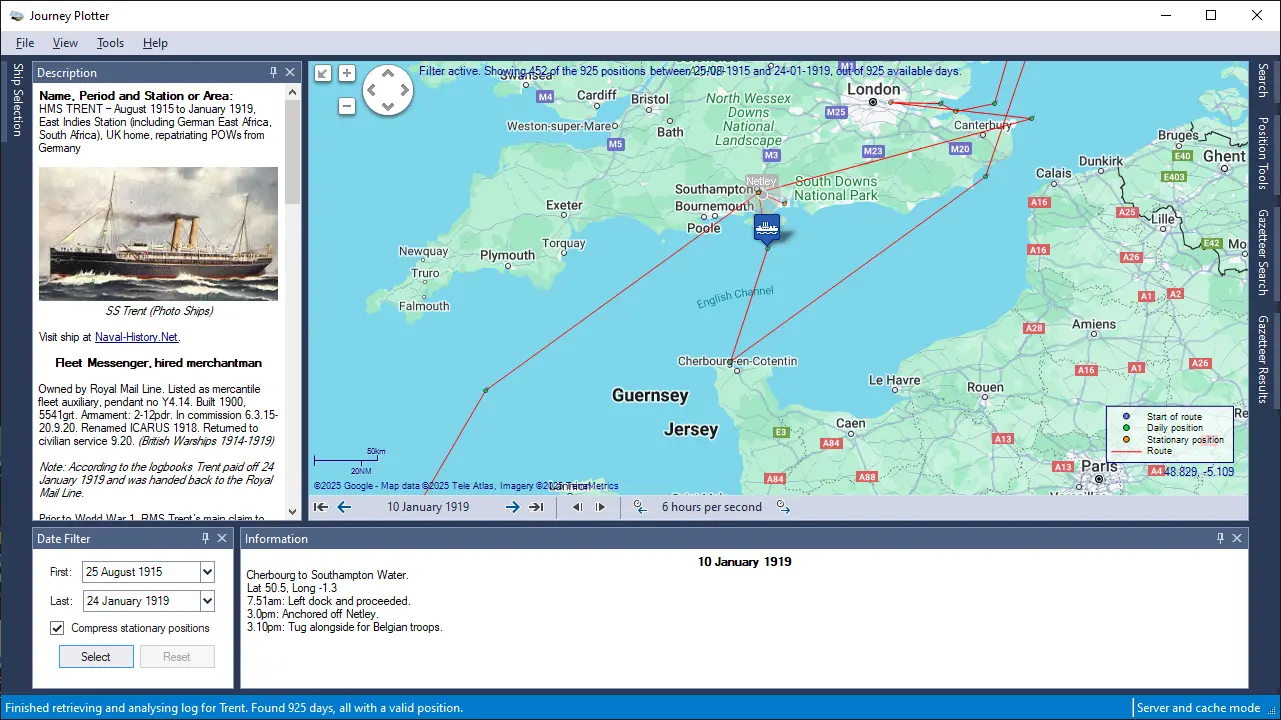Click the blue ship marker on the map
The image size is (1281, 720).
[767, 228]
